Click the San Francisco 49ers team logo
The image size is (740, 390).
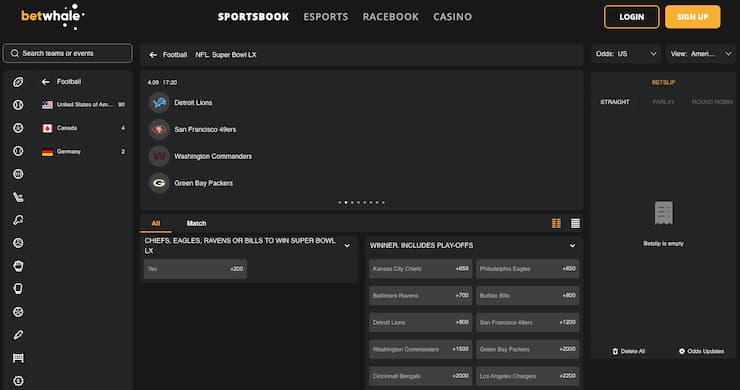coord(159,129)
